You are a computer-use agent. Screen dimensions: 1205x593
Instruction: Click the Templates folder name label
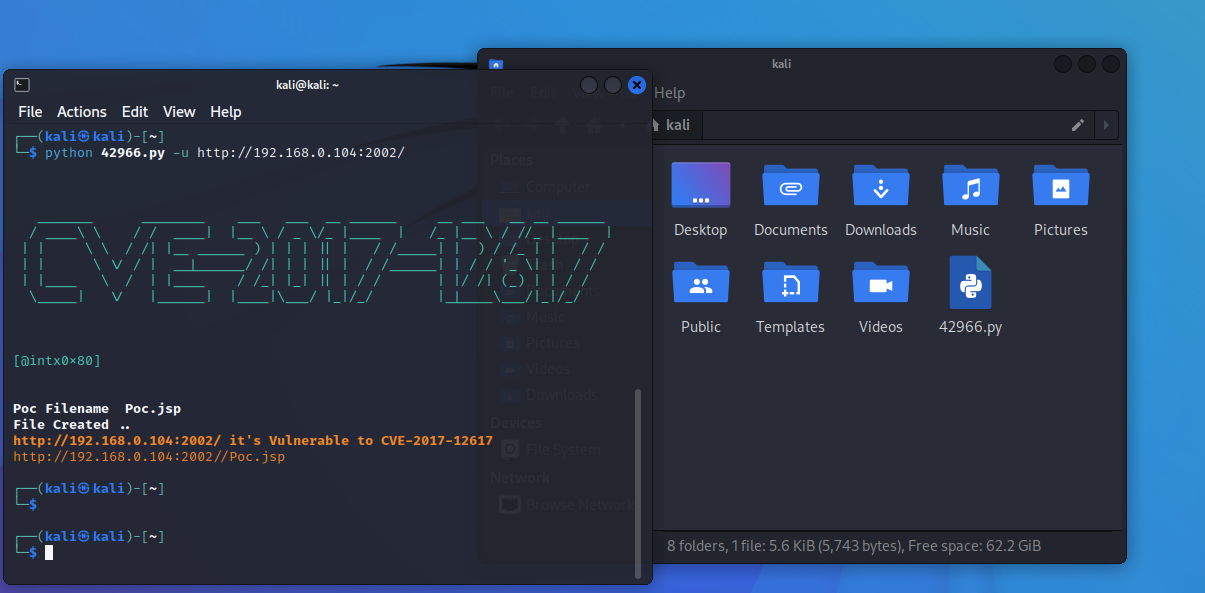click(x=791, y=327)
